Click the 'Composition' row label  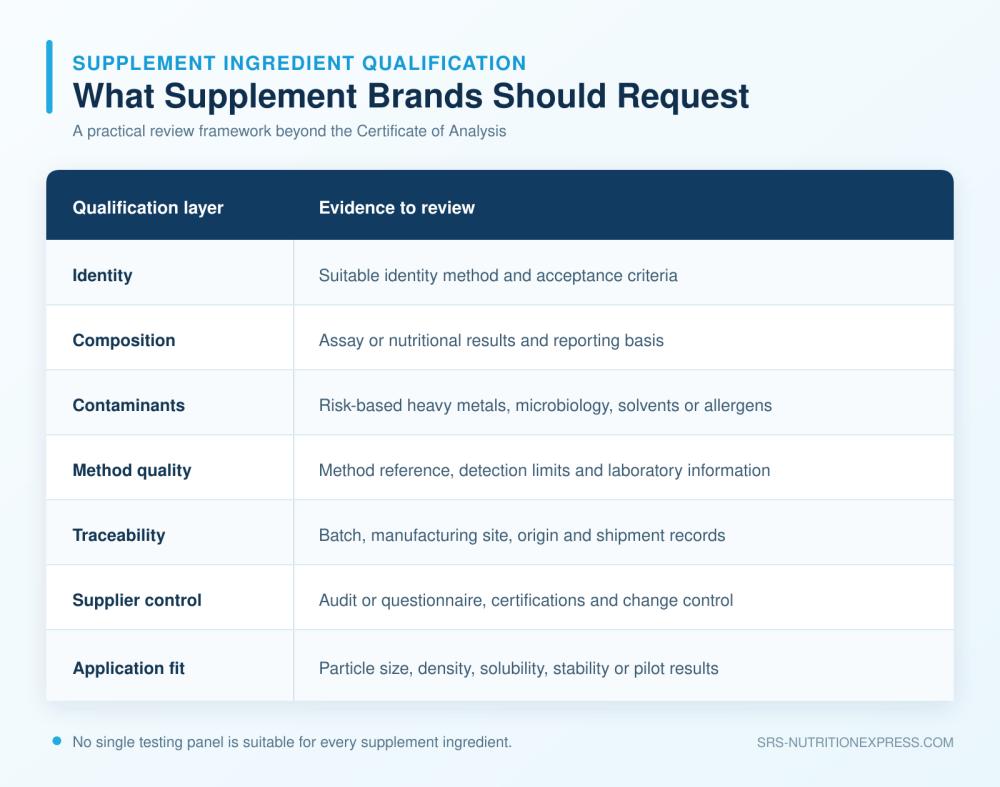[124, 341]
